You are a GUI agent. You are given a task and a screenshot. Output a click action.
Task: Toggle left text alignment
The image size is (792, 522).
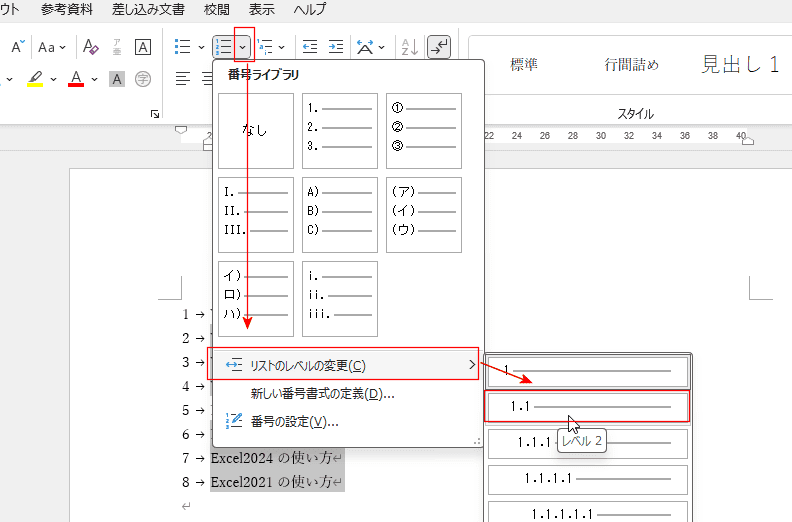point(183,79)
